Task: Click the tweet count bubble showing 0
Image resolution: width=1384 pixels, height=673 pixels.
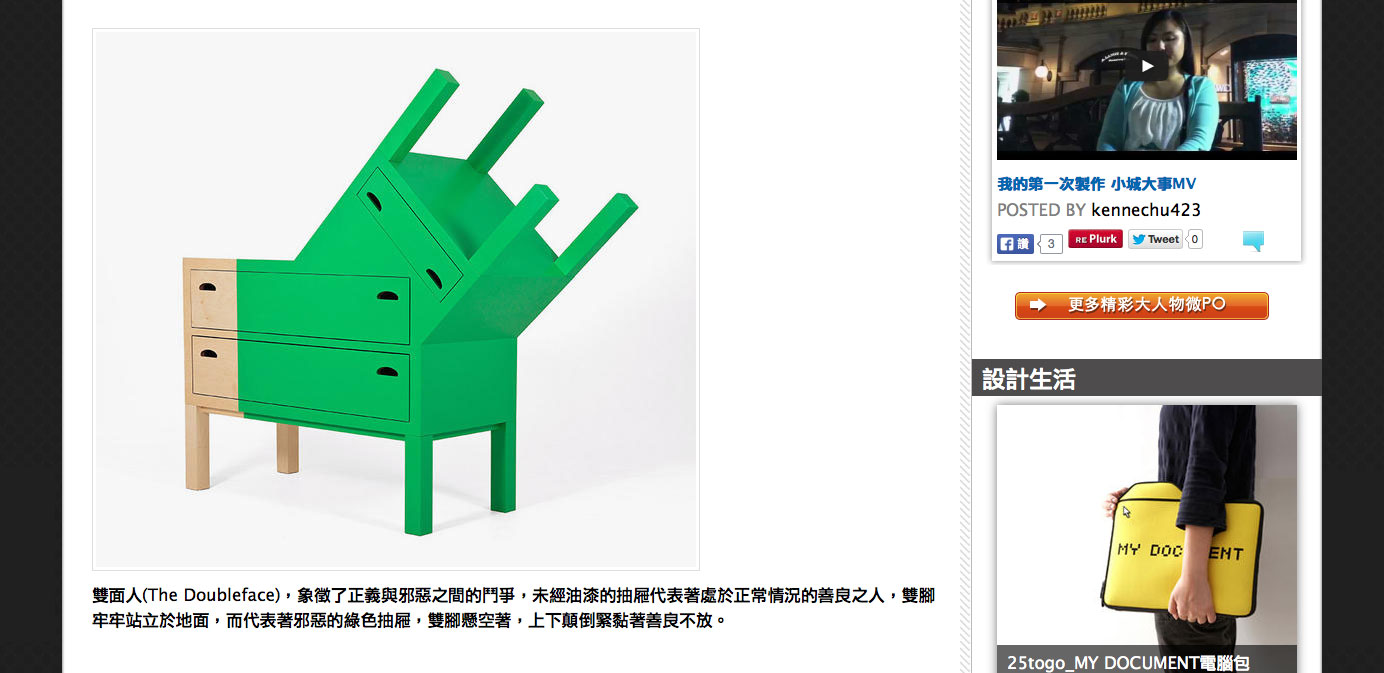Action: (1195, 239)
